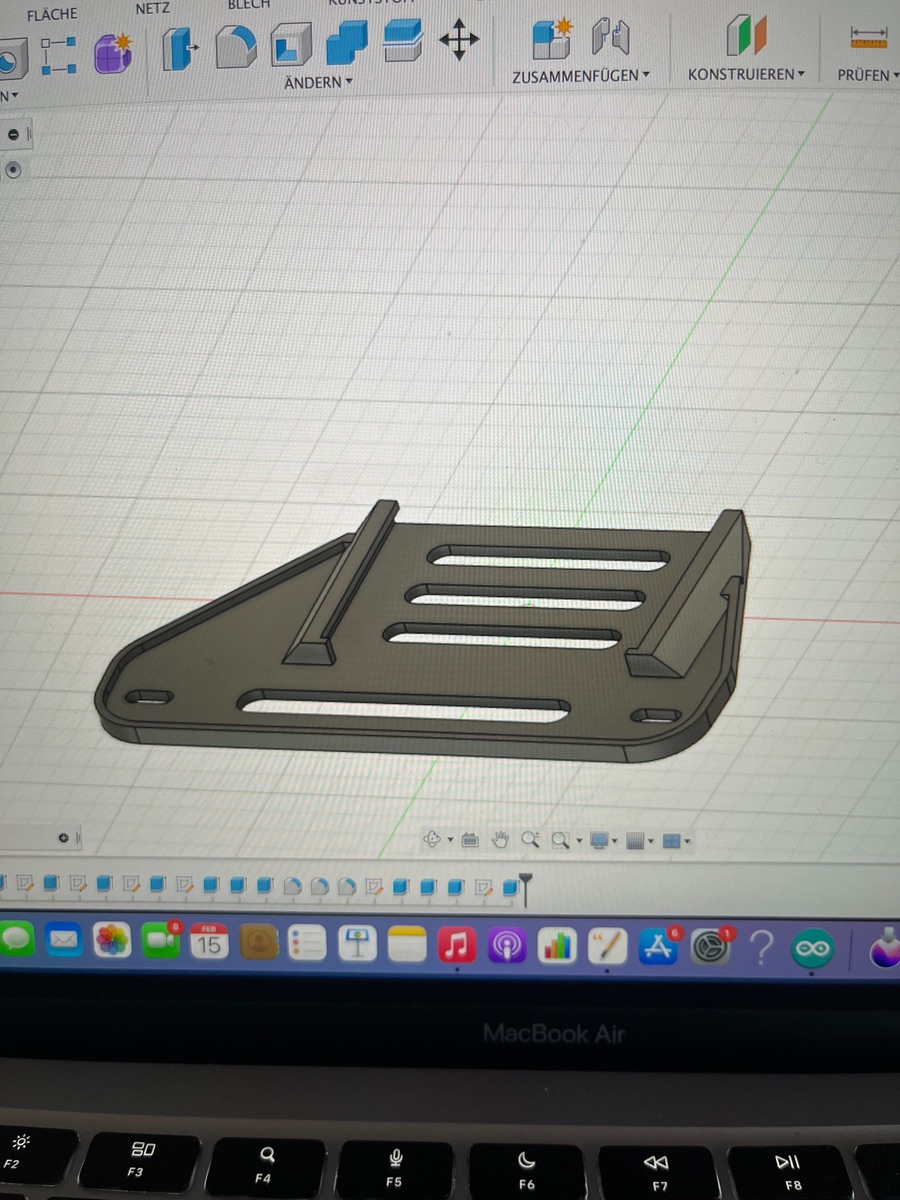Expand the KONSTRUIEREN dropdown
Screen dimensions: 900x1200
(746, 75)
